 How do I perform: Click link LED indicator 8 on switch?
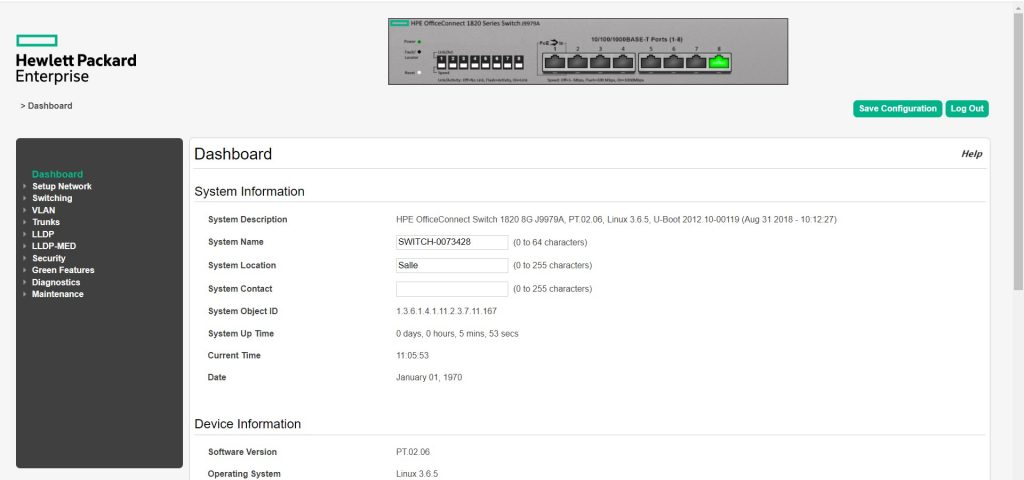(519, 62)
